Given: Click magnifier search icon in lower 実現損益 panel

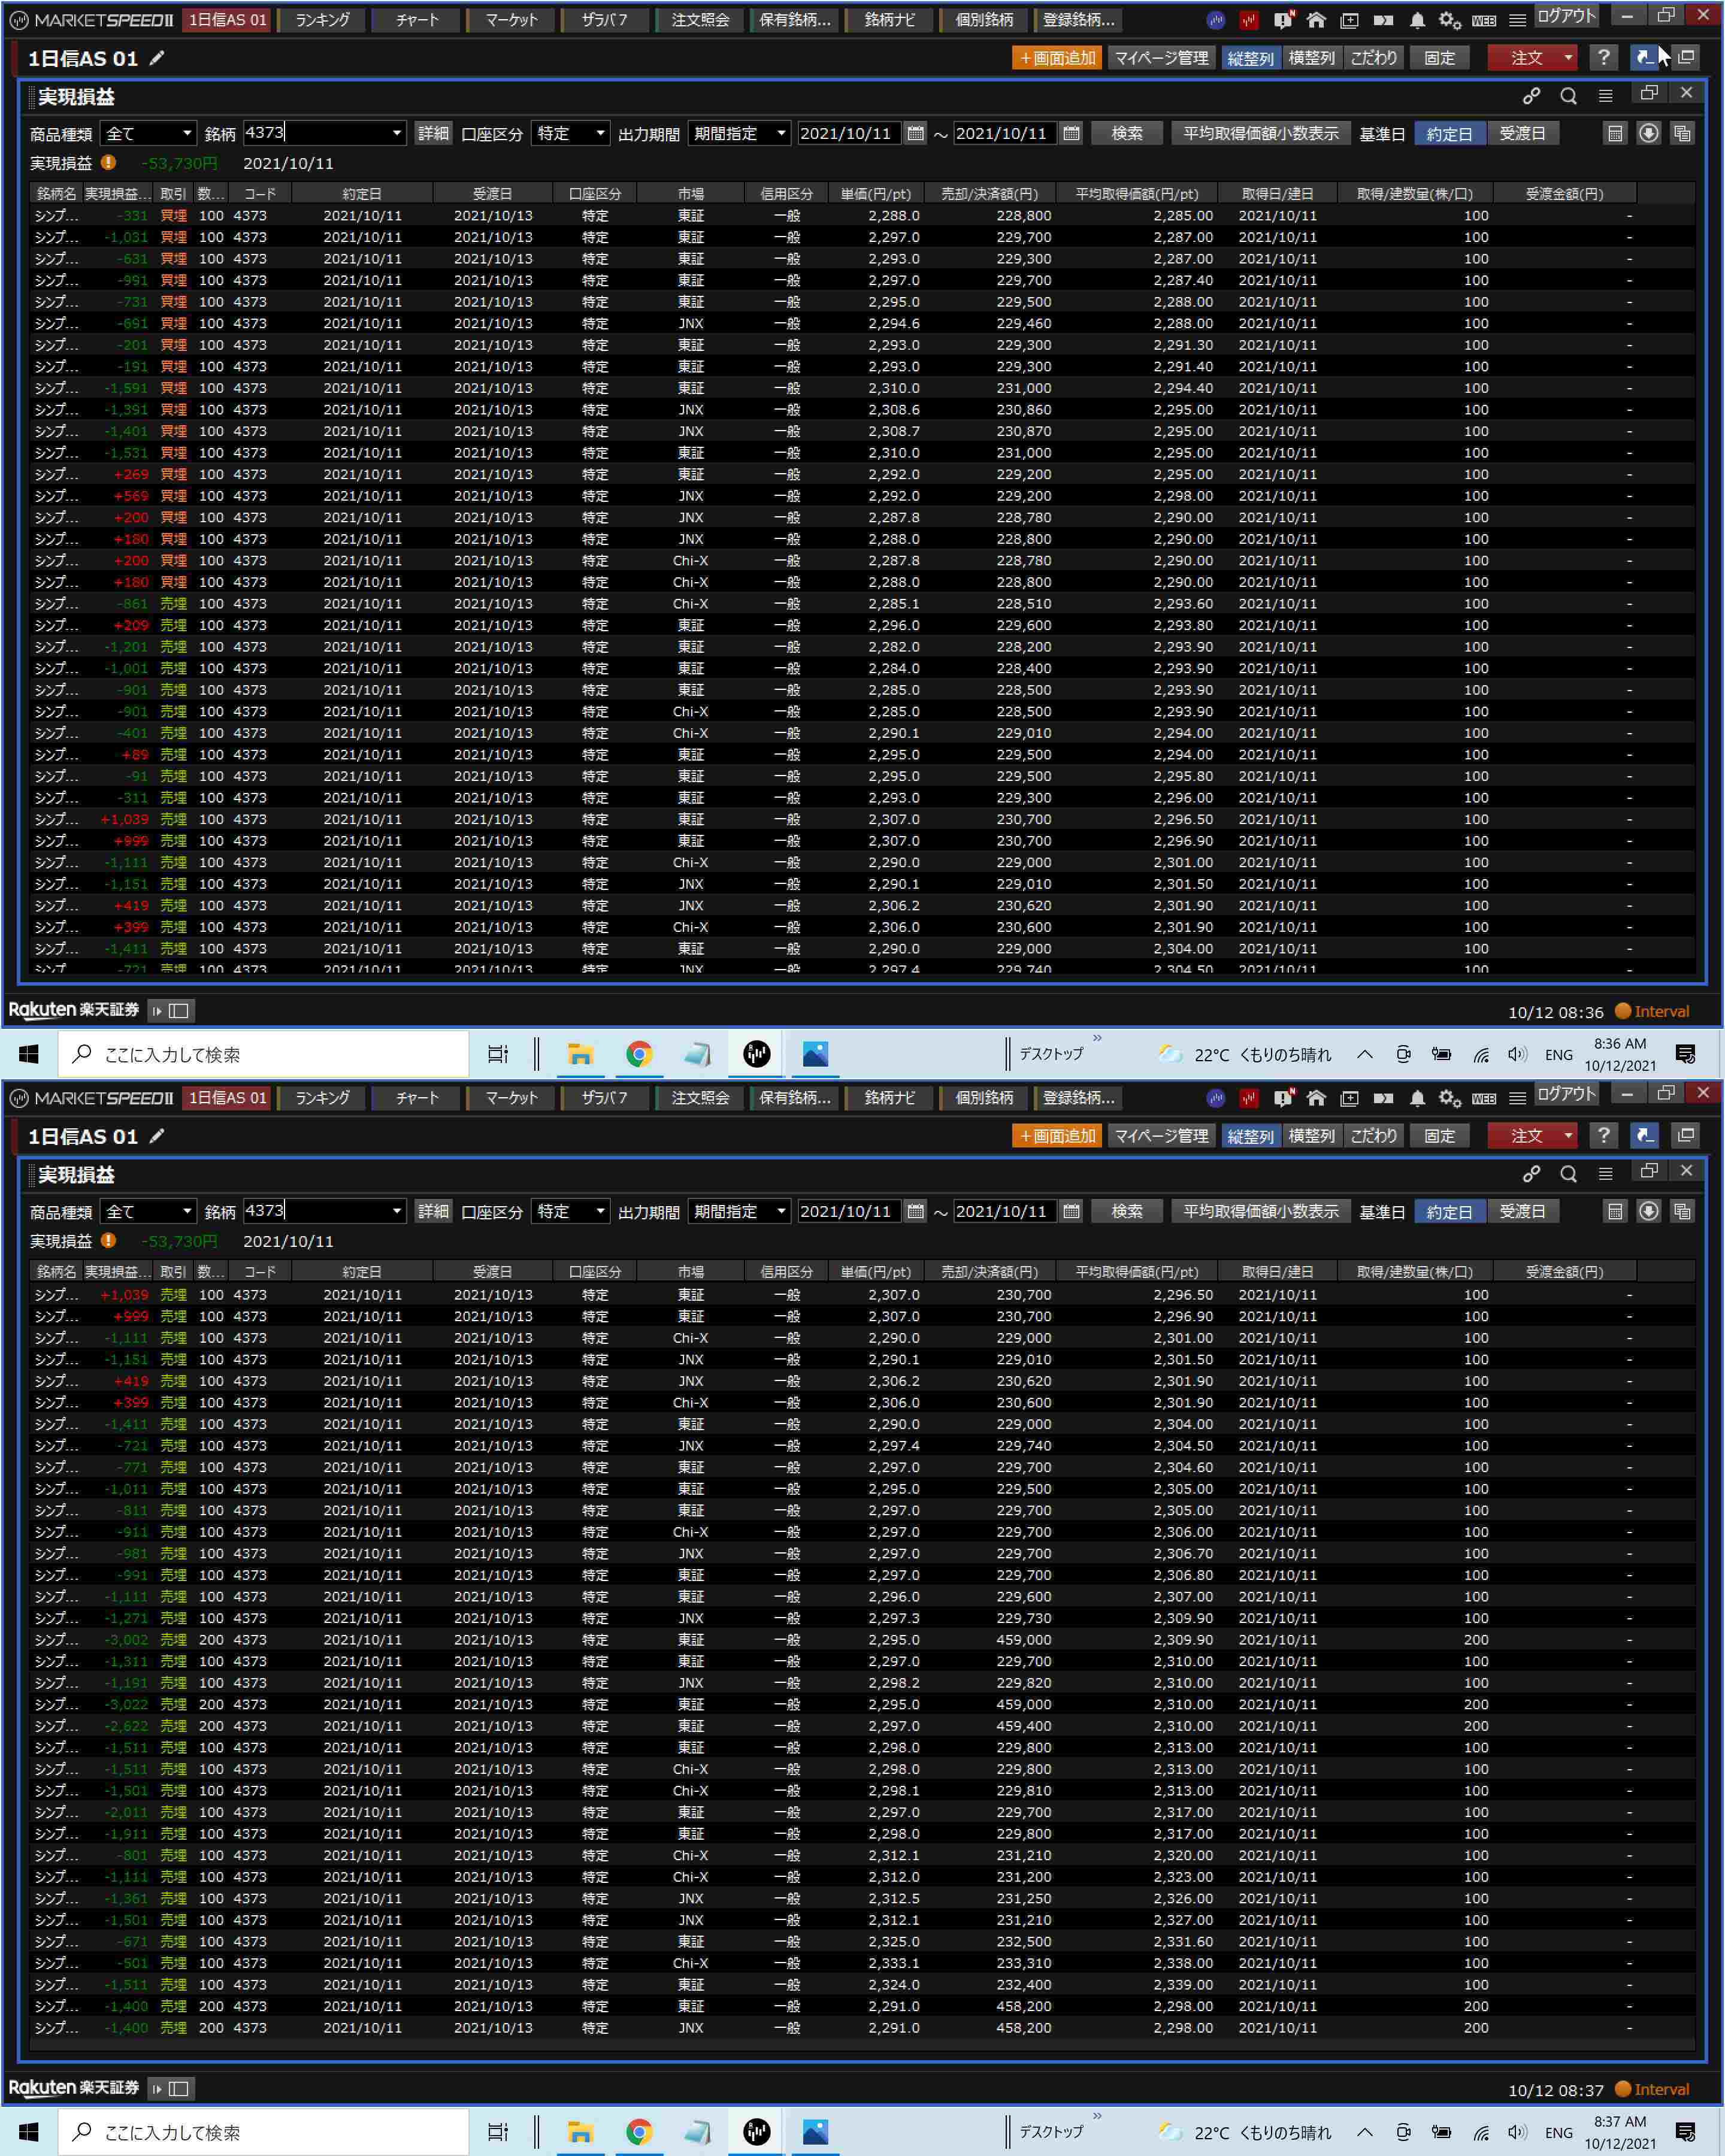Looking at the screenshot, I should pos(1568,1173).
